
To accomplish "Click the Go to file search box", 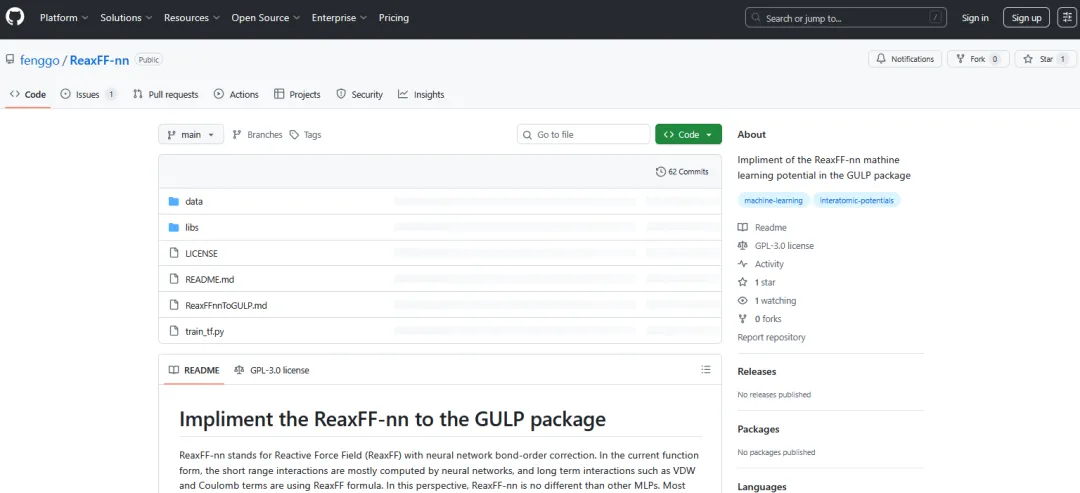I will [583, 135].
